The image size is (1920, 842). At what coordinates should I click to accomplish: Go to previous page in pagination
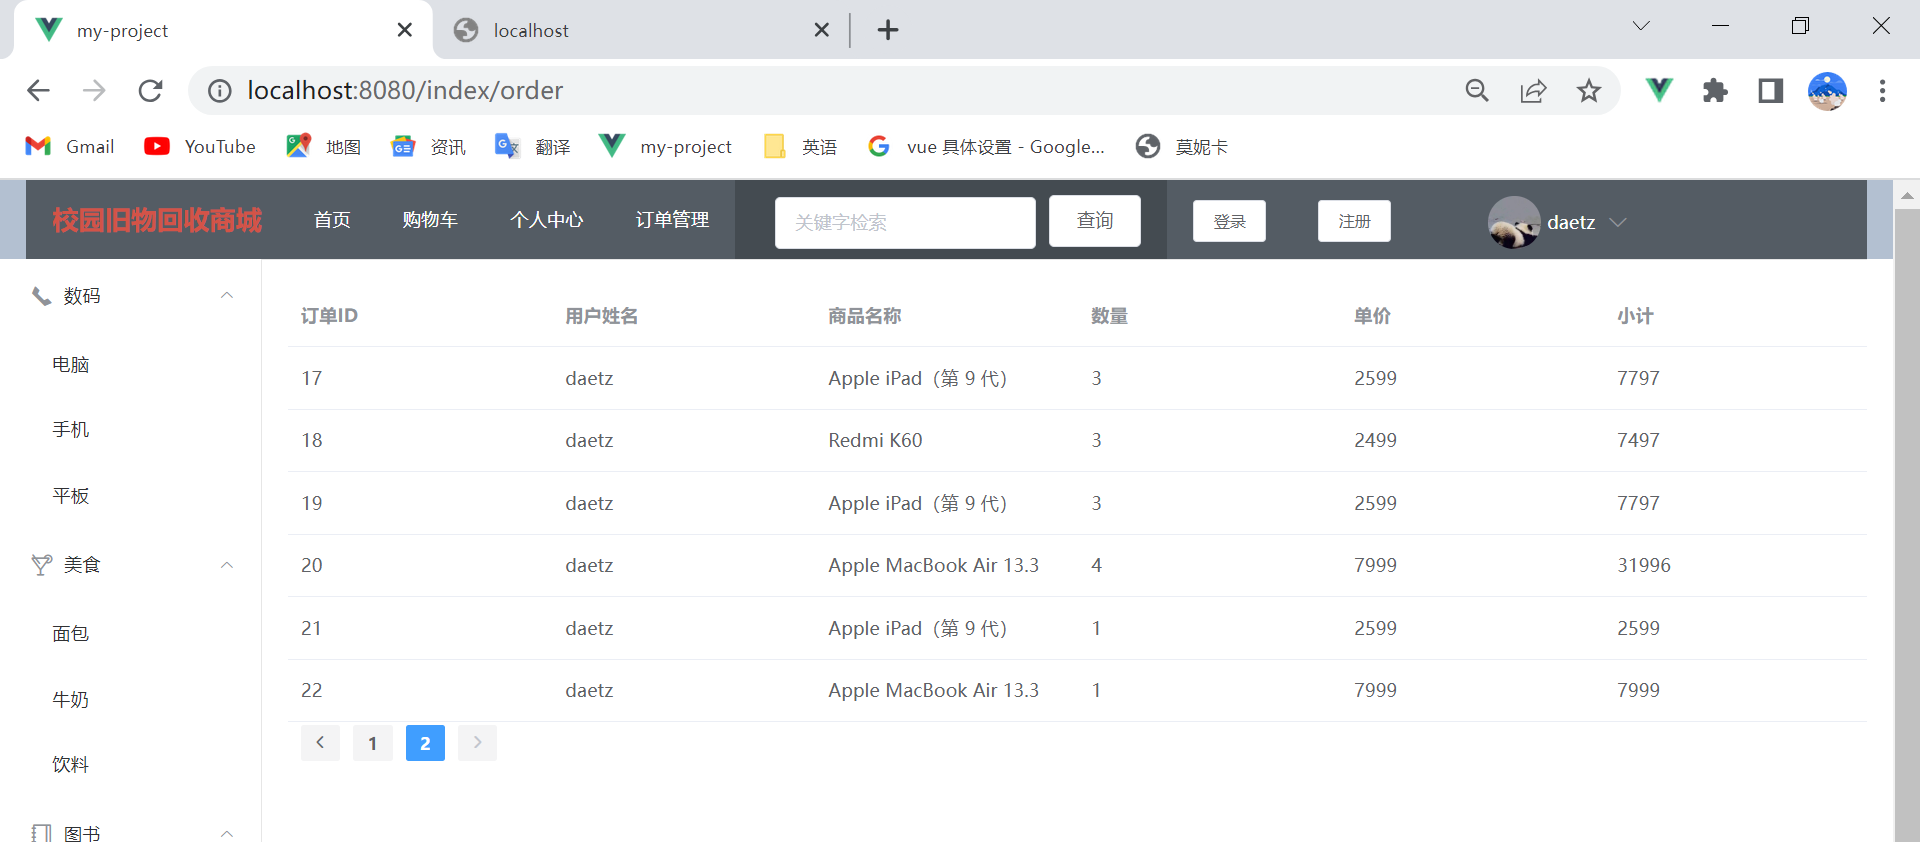[x=320, y=743]
